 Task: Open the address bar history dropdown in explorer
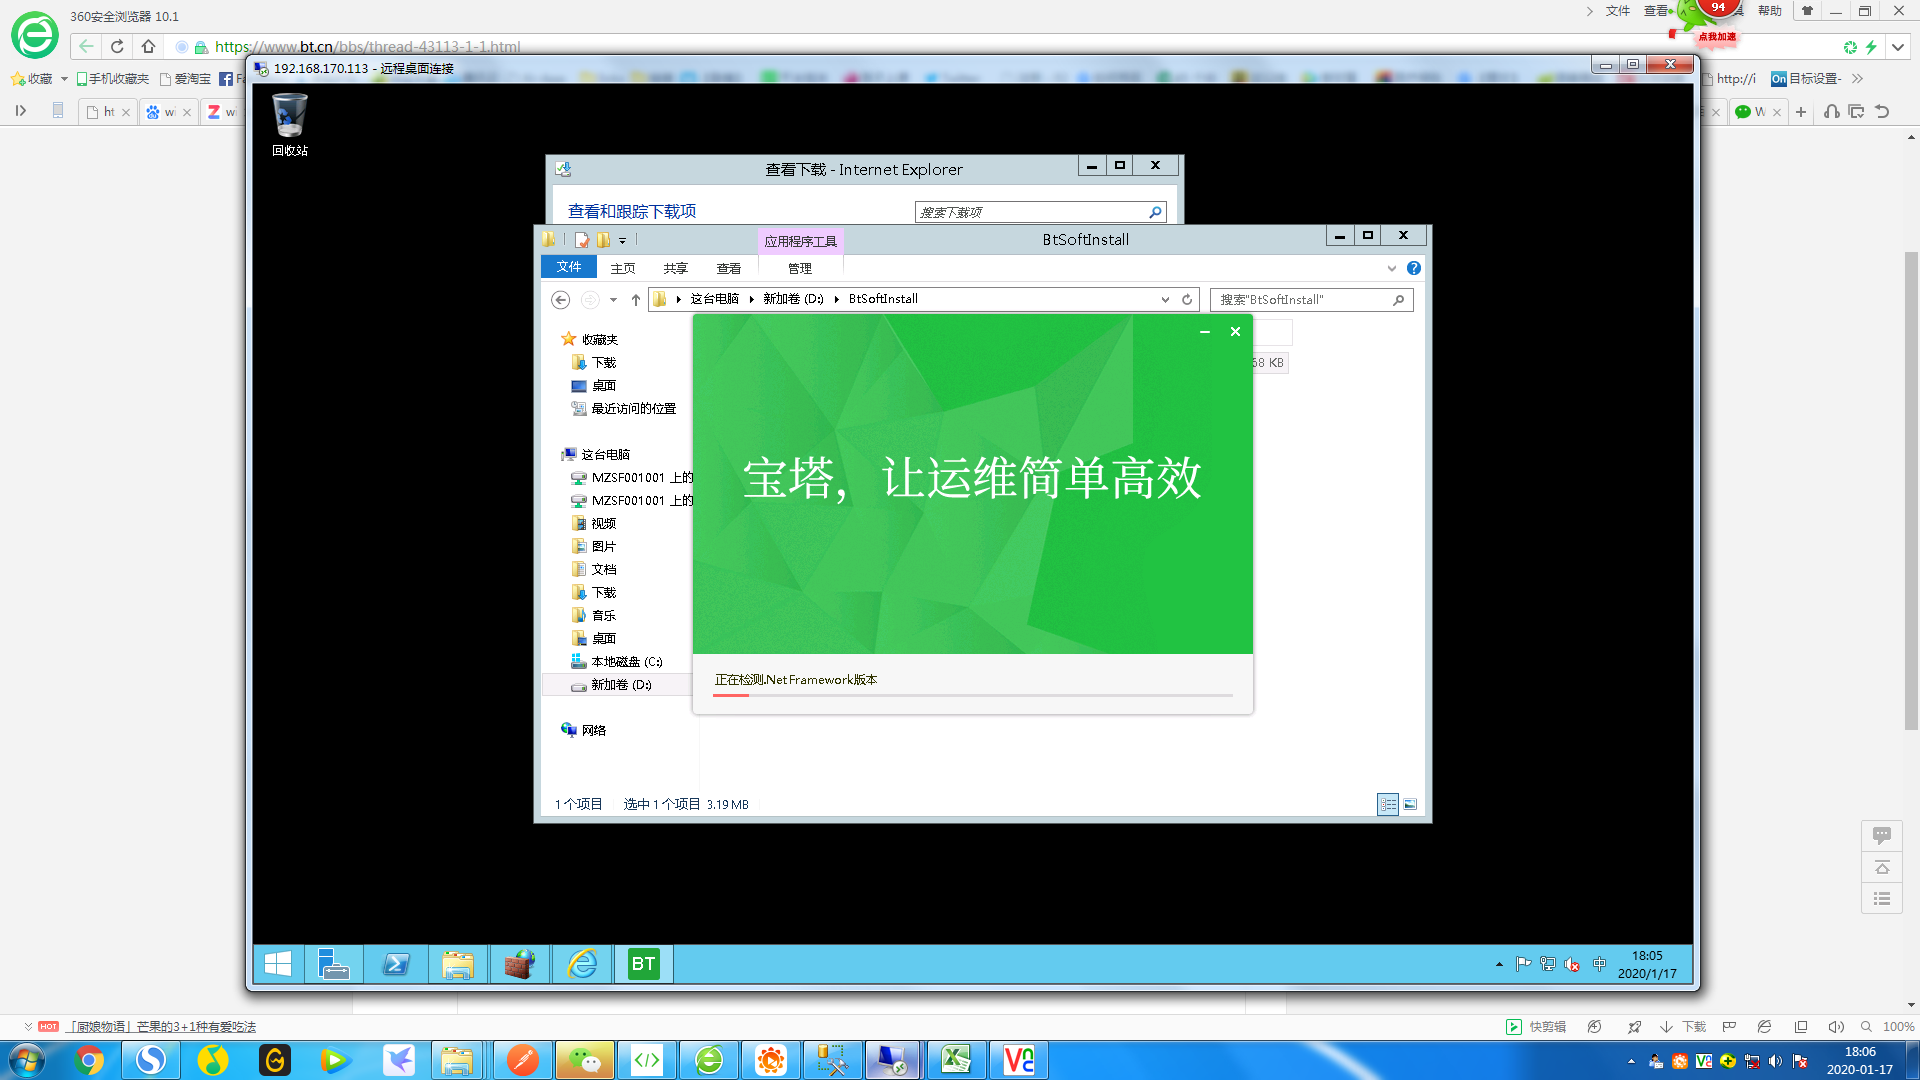1165,299
